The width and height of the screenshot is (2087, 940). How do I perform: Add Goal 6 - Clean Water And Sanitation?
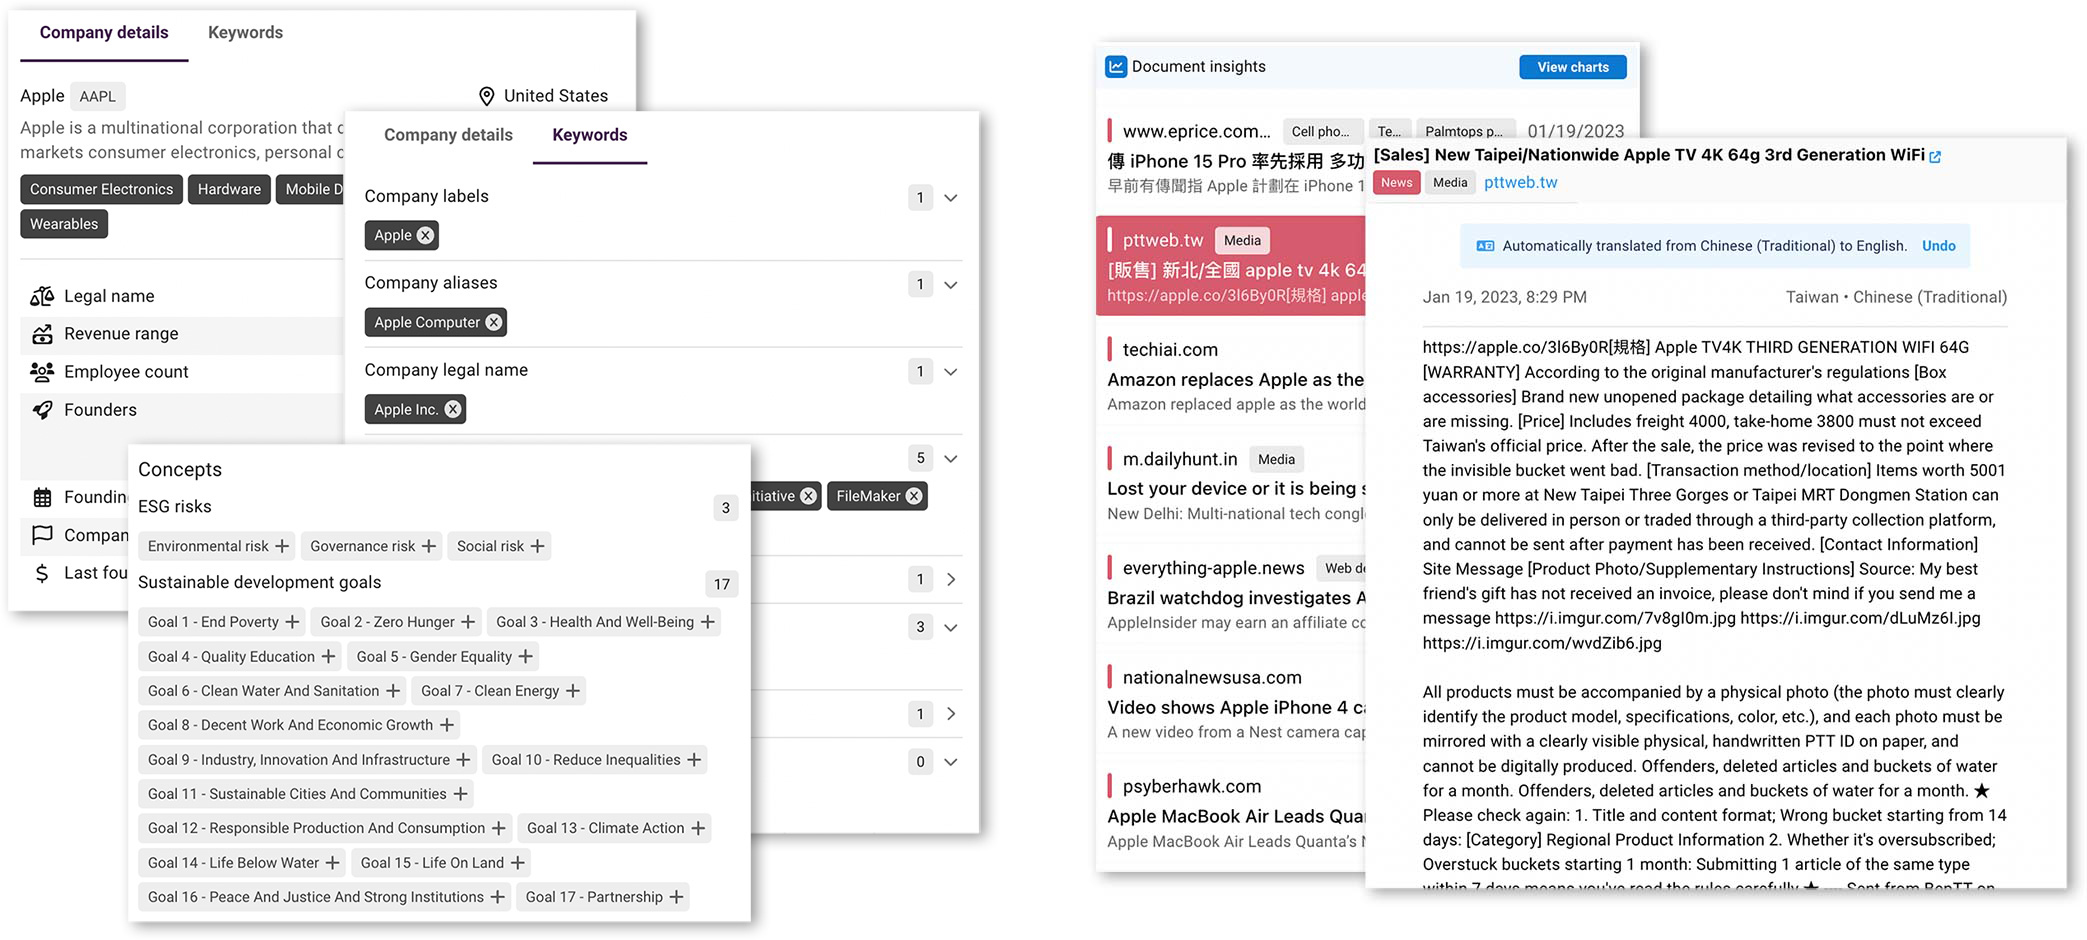(x=393, y=691)
